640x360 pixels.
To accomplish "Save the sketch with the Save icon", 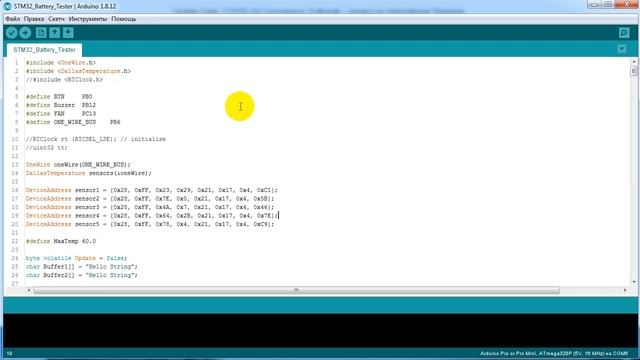I will point(68,33).
